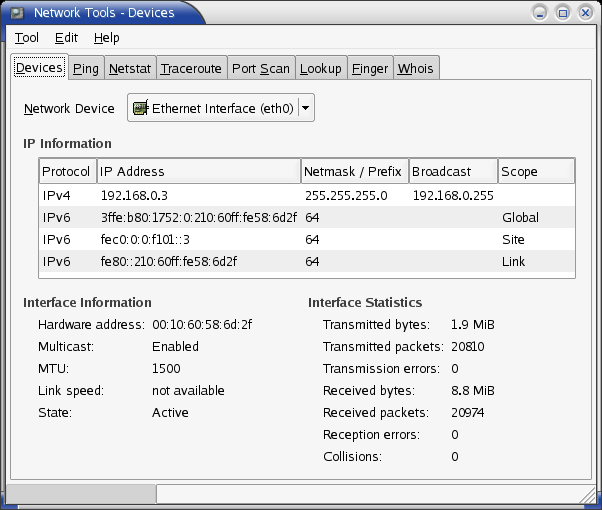Sort table by Protocol column header

[68, 171]
